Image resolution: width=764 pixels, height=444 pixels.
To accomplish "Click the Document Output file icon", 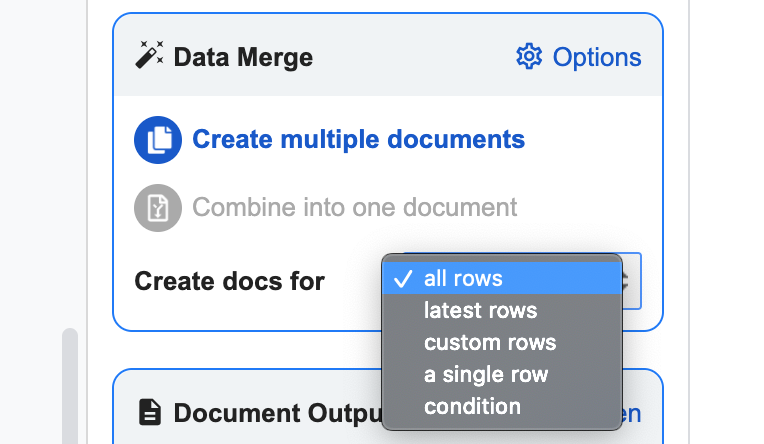I will (x=149, y=412).
